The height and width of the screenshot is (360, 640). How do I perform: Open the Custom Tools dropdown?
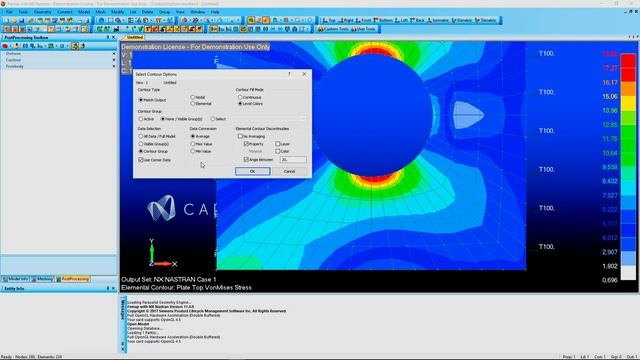tap(333, 29)
